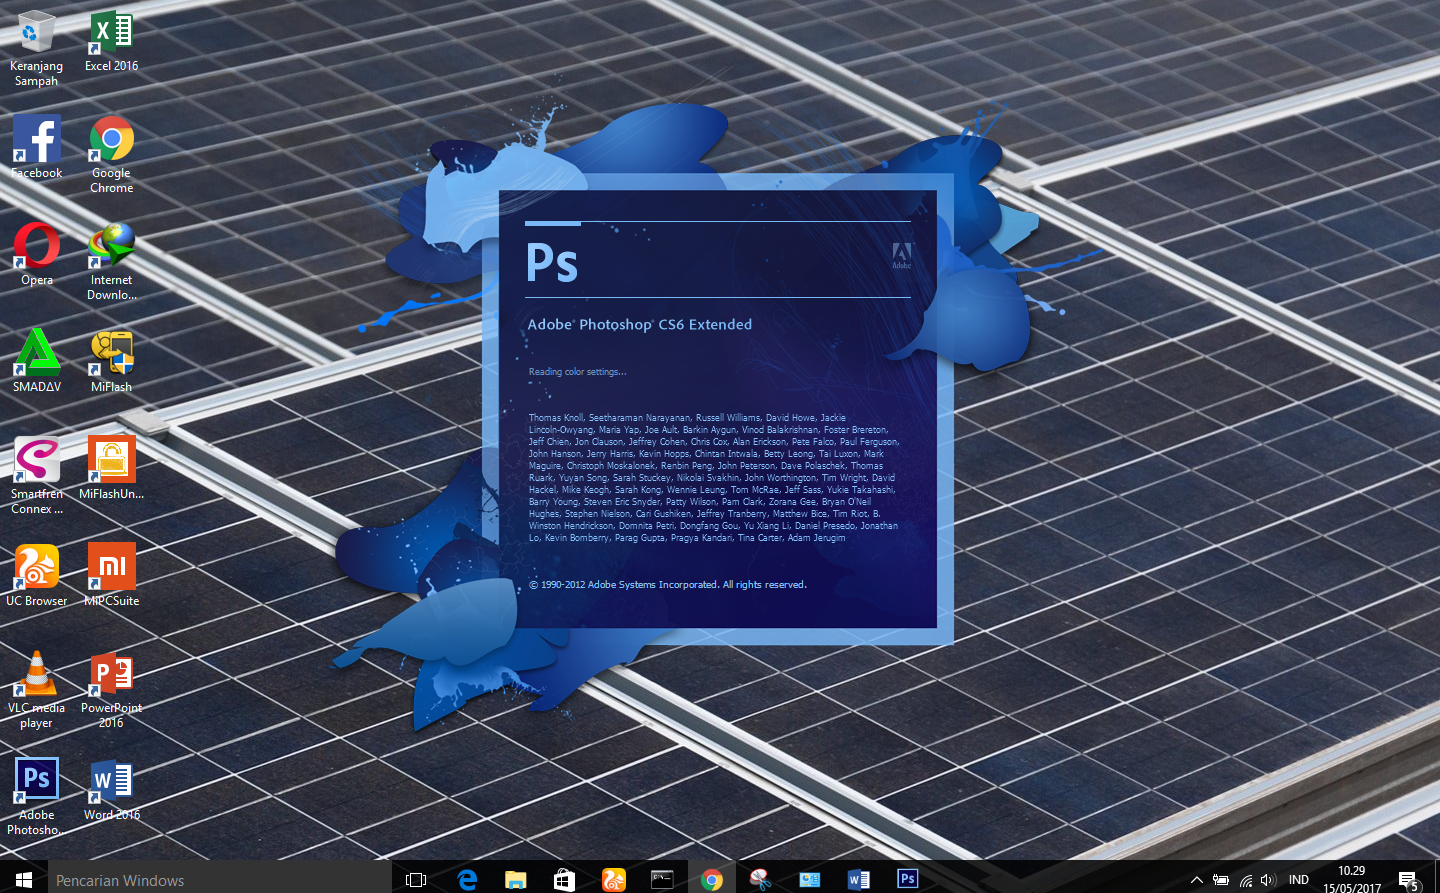This screenshot has height=893, width=1440.
Task: Open Action Center notifications icon
Action: coord(1408,880)
